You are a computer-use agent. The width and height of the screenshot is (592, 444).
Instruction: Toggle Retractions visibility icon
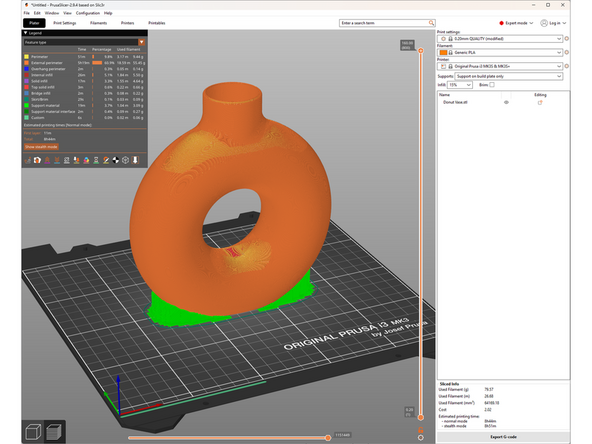pos(47,160)
